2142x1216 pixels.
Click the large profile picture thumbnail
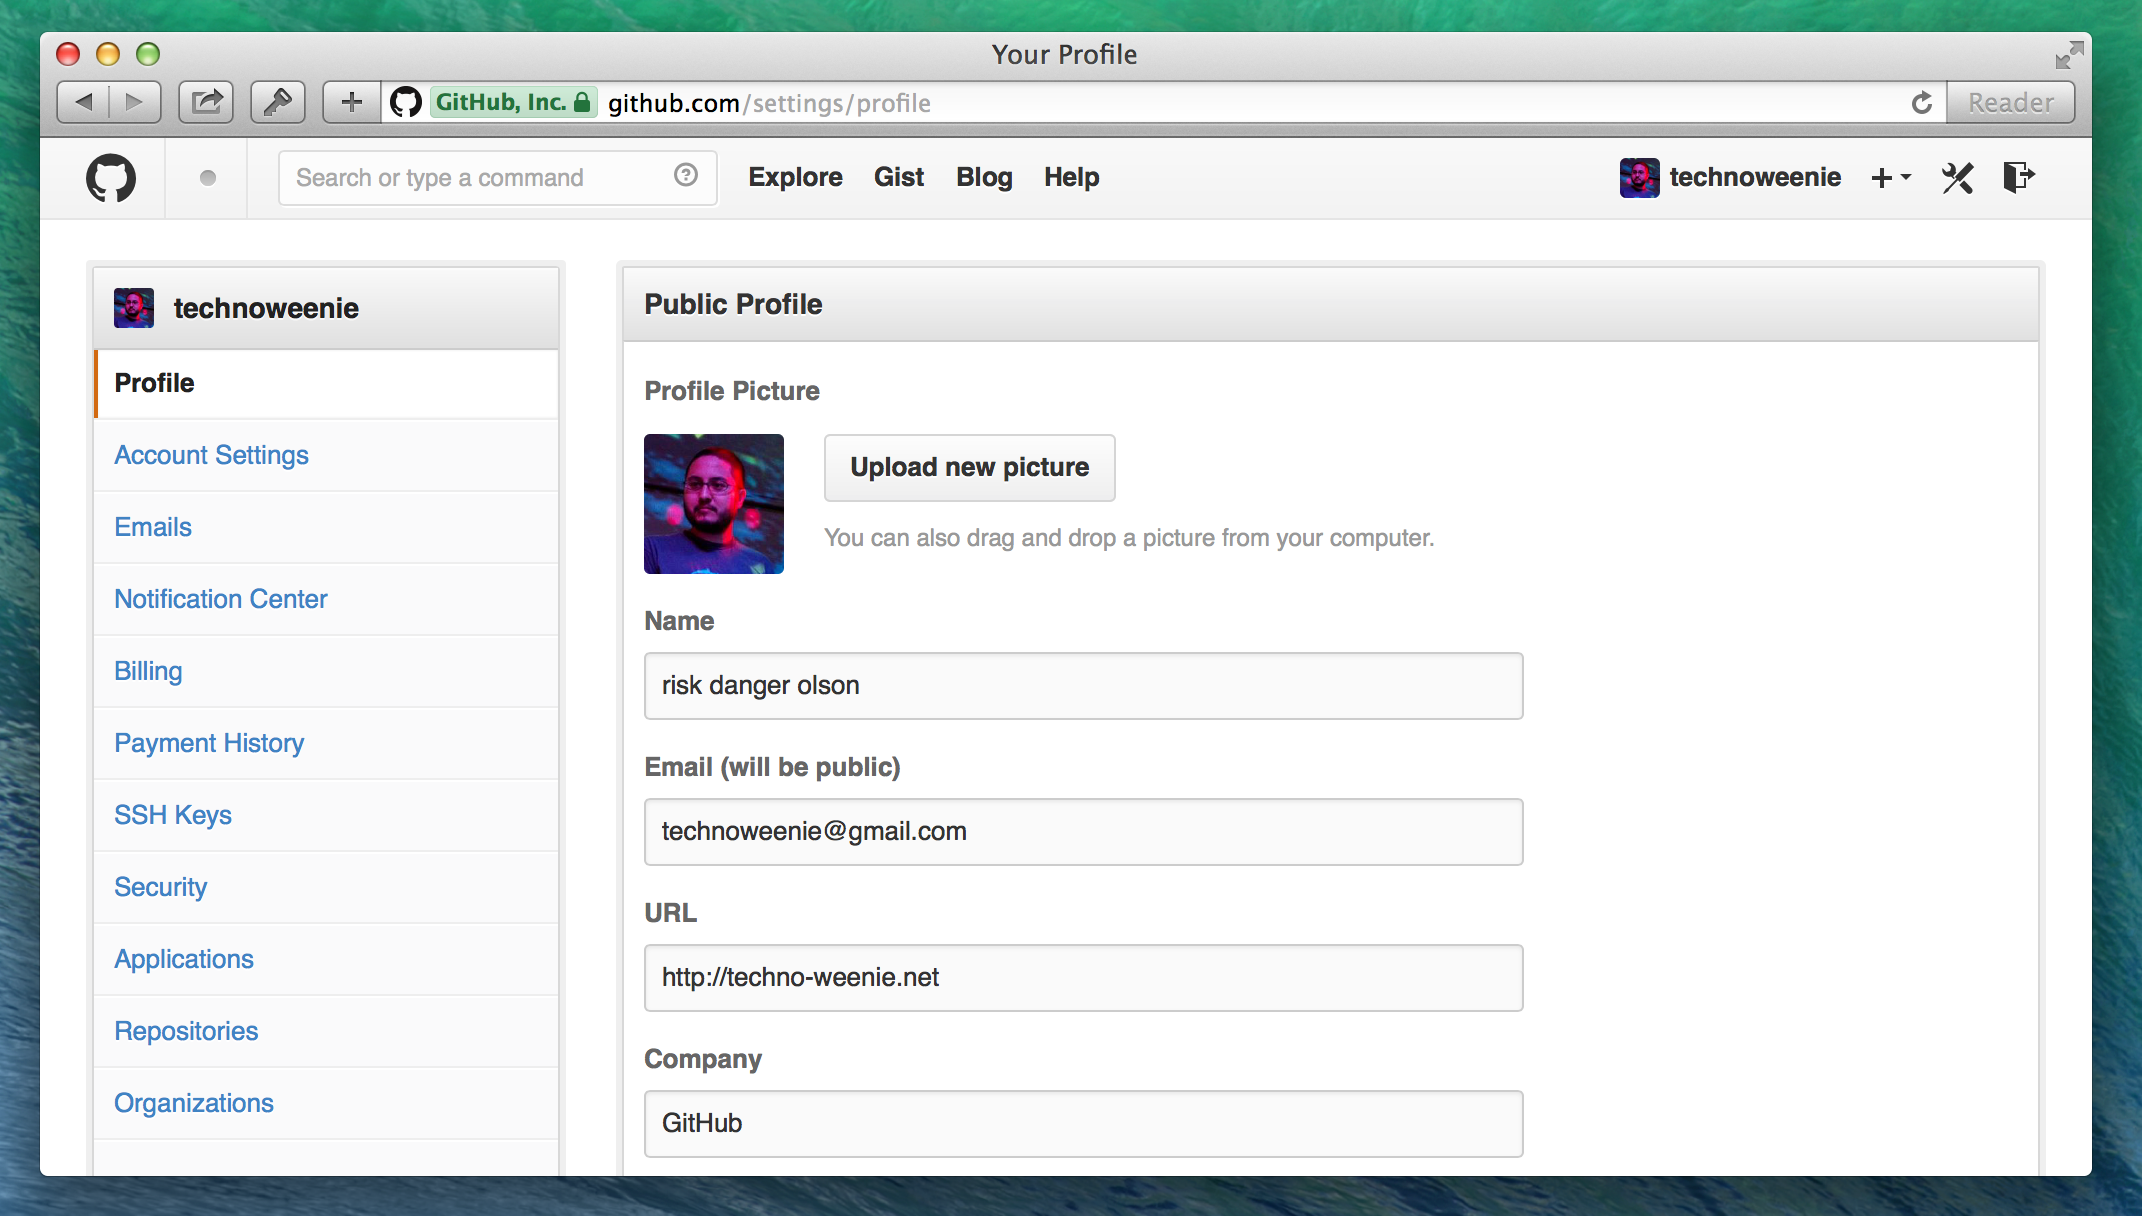[x=713, y=504]
